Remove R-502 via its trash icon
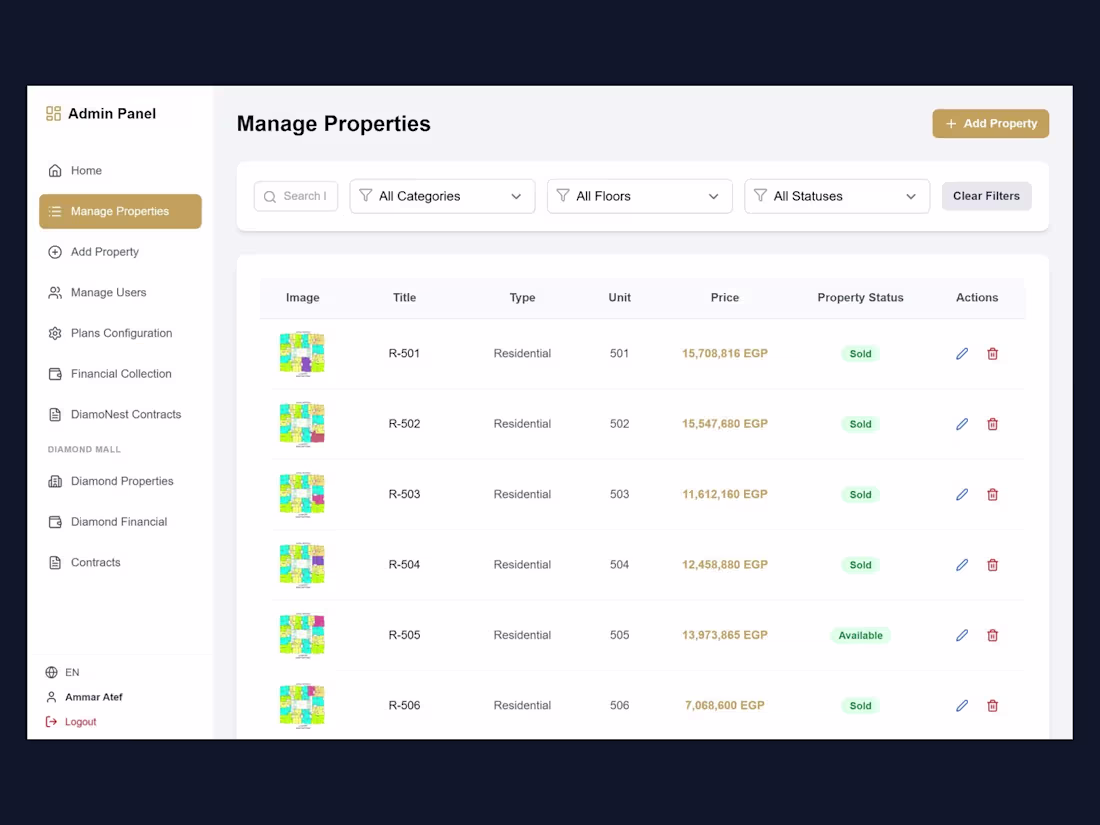 click(x=993, y=424)
